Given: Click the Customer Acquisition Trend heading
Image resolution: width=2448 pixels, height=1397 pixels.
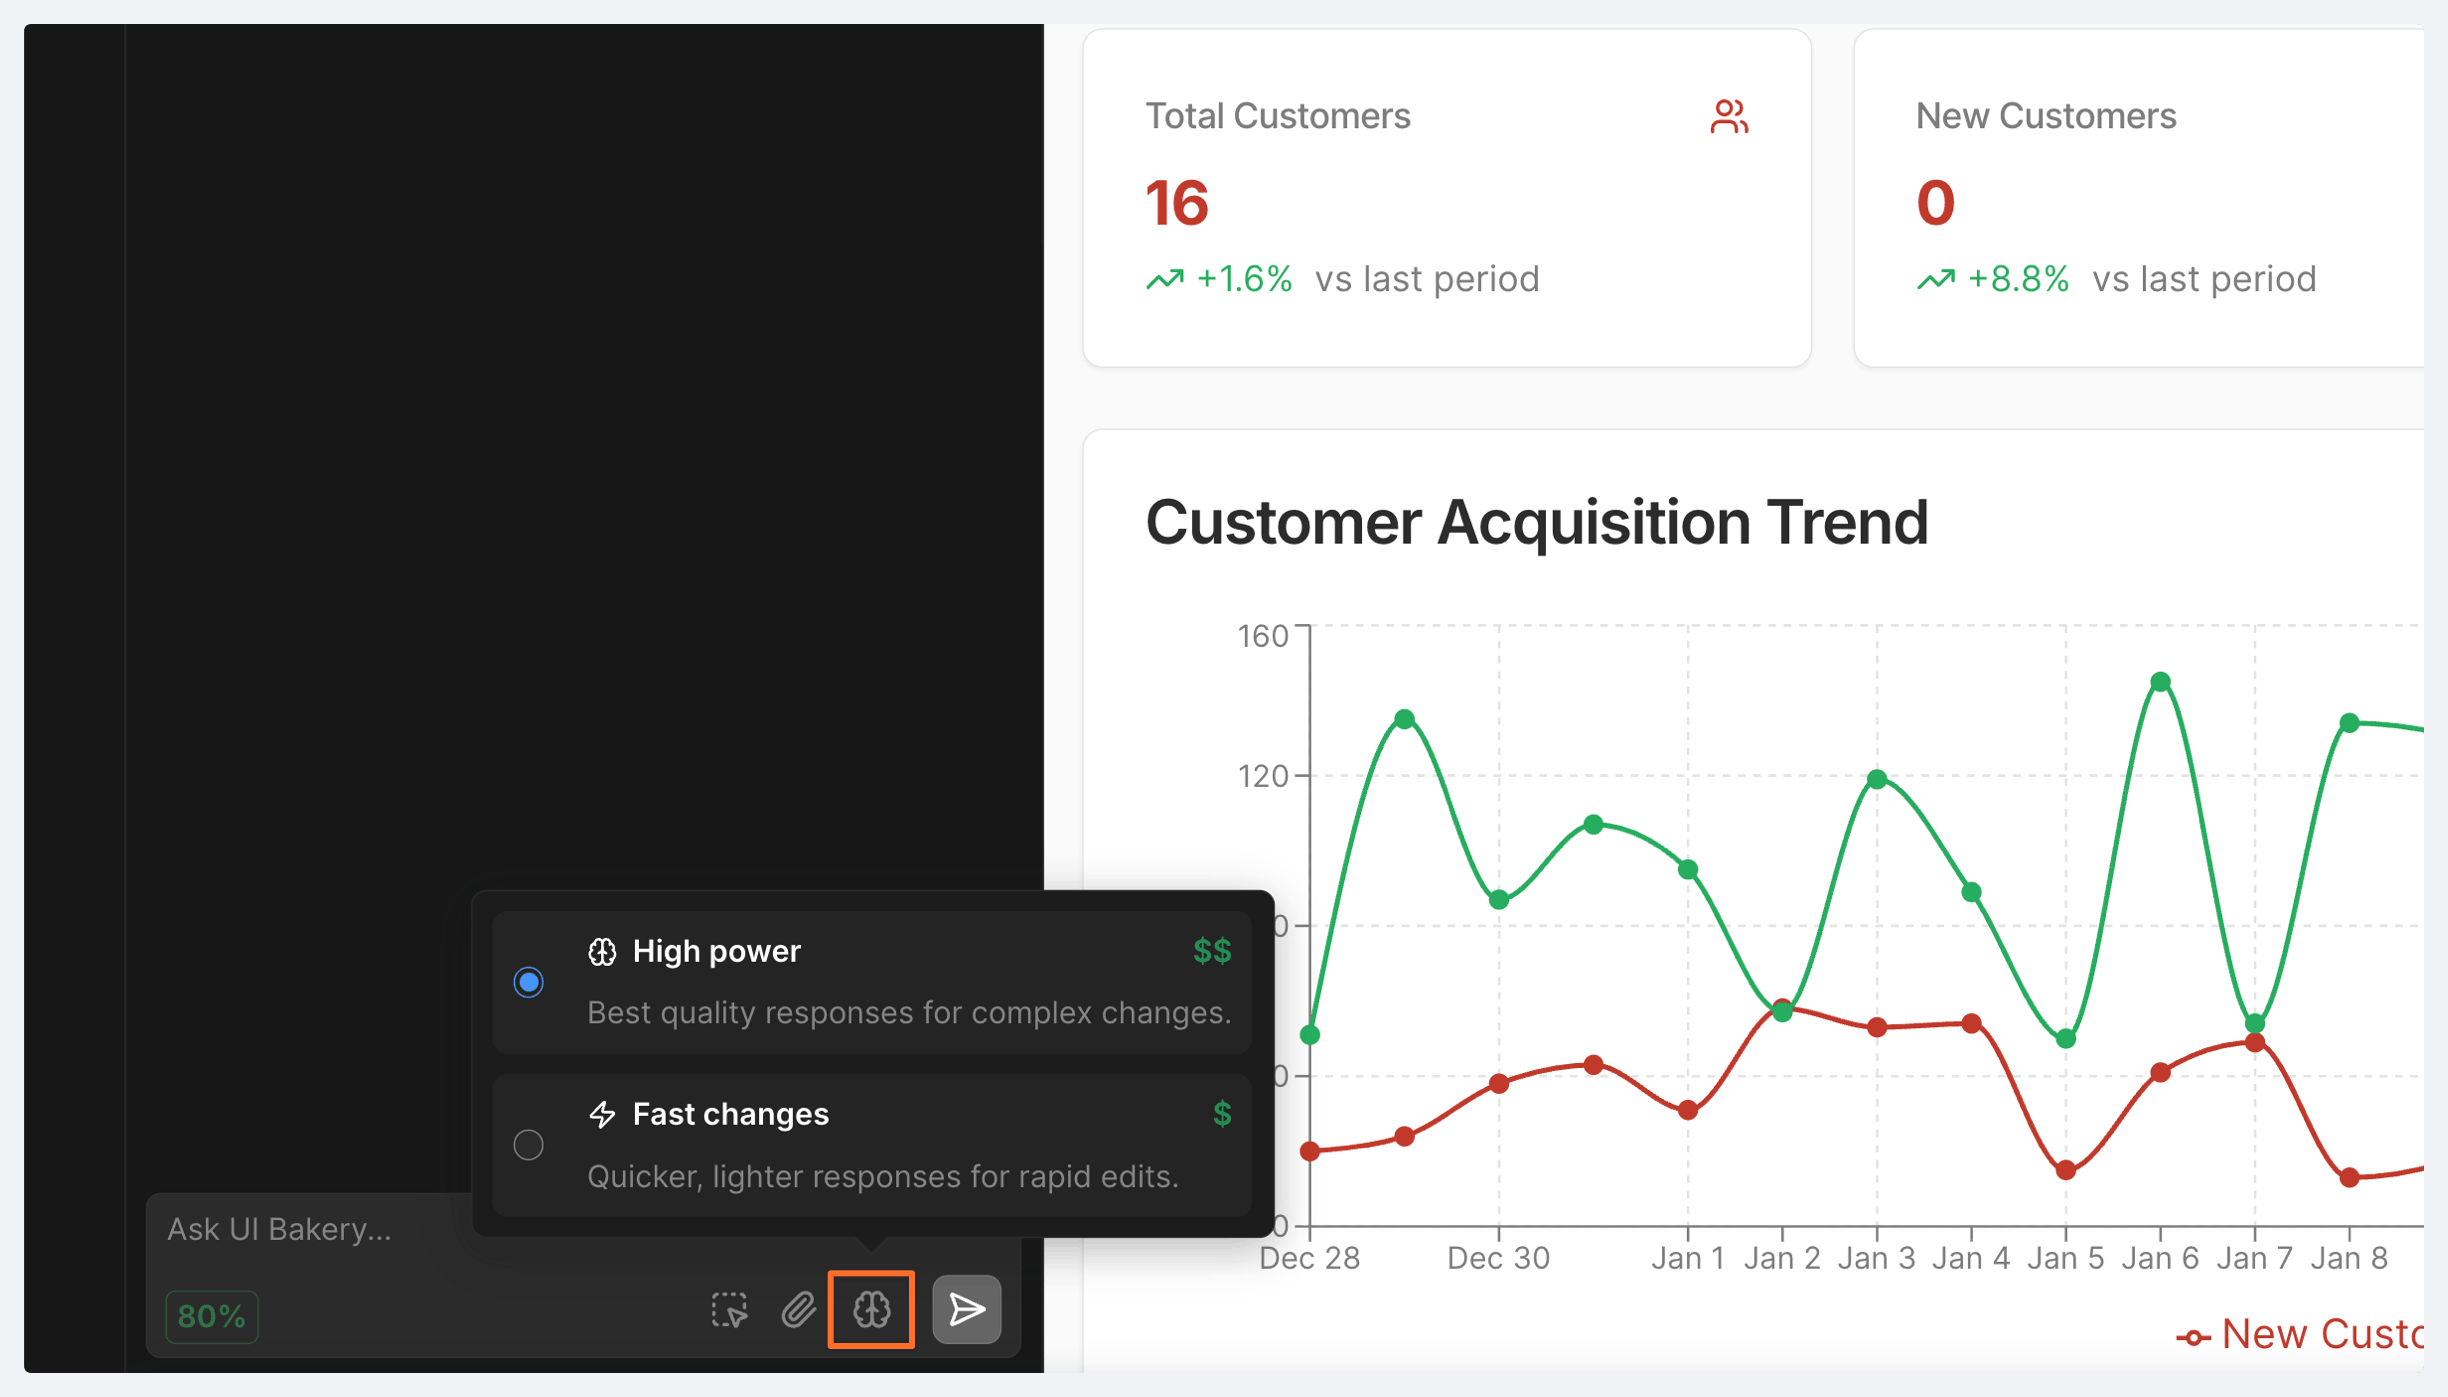Looking at the screenshot, I should click(x=1536, y=522).
